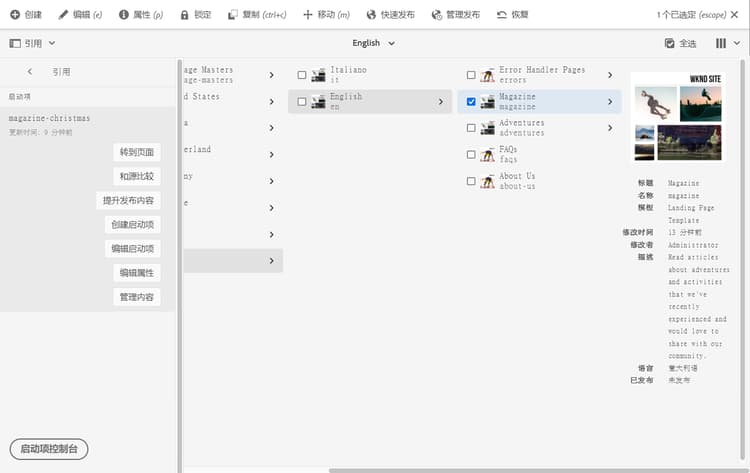
Task: Click the 提升发布内容 button
Action: point(128,200)
